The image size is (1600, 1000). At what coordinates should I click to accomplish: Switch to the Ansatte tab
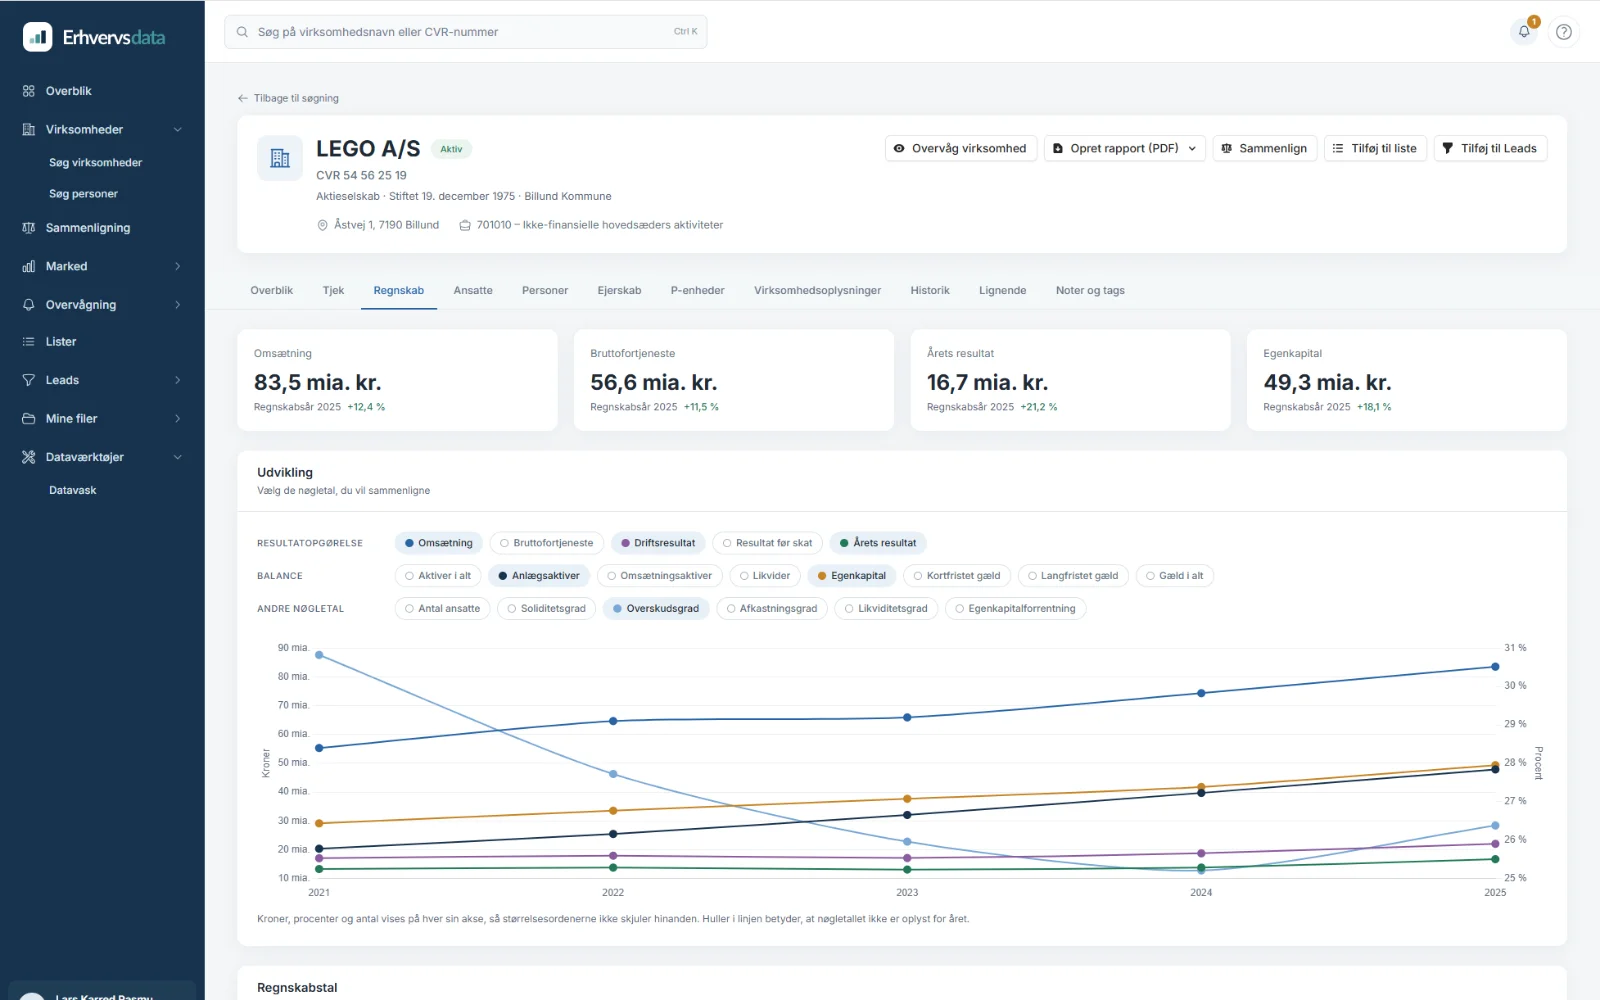click(473, 291)
